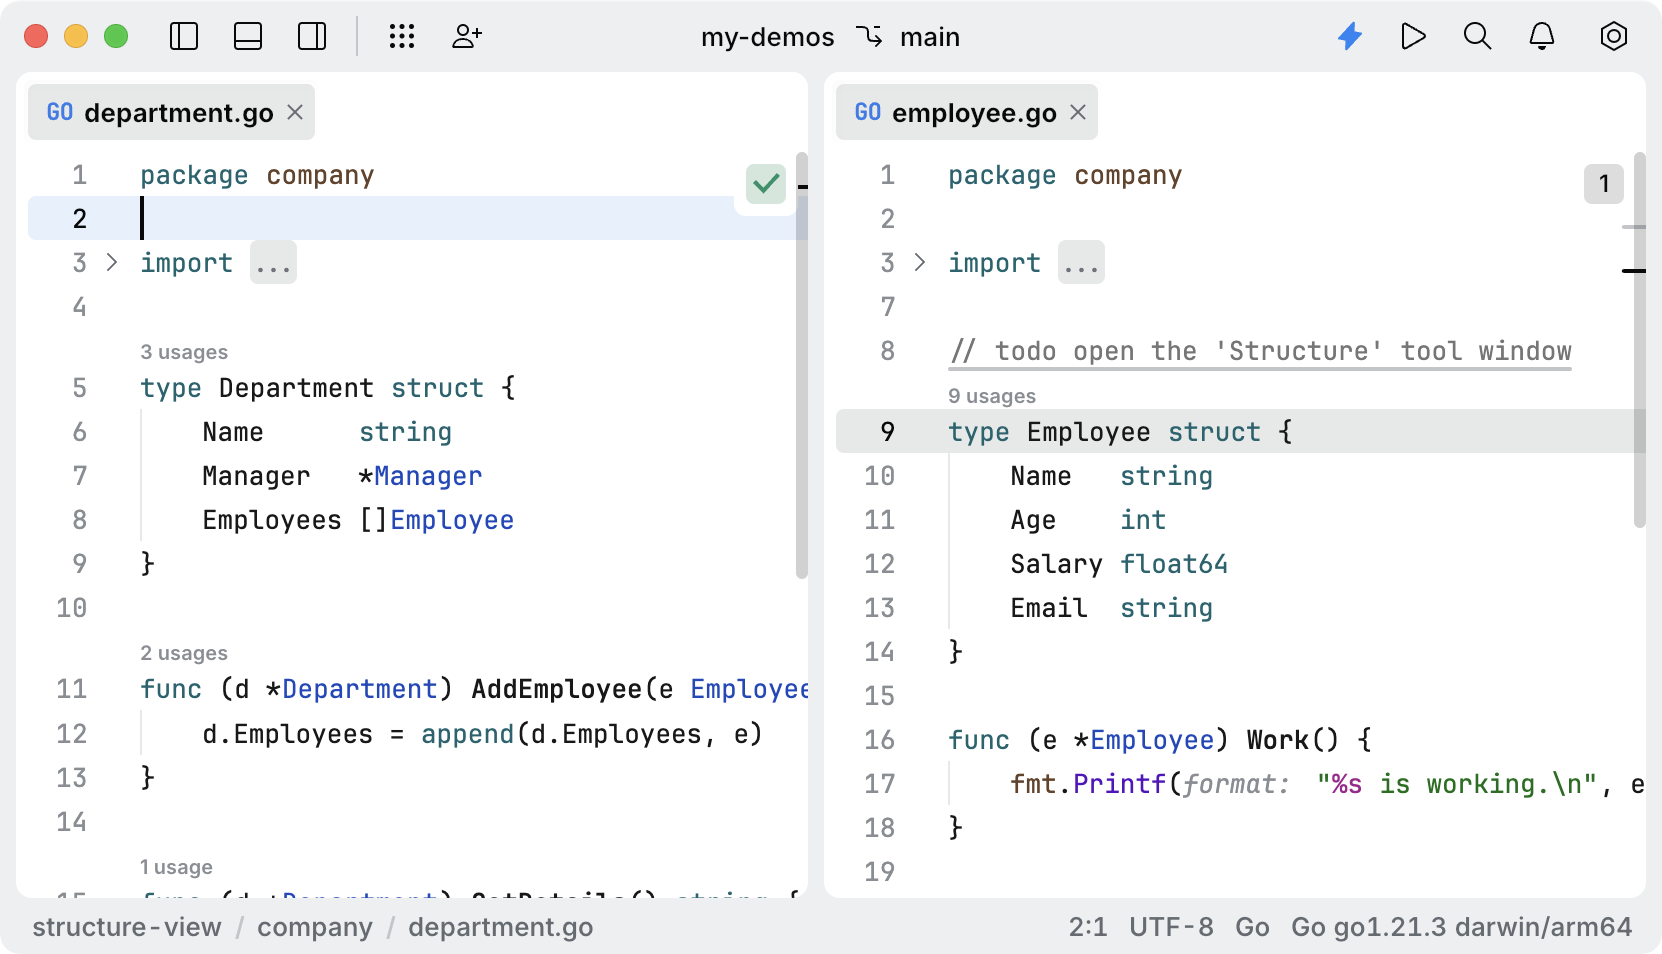The height and width of the screenshot is (954, 1662).
Task: Start a collaboration session with the add-person icon
Action: pos(466,37)
